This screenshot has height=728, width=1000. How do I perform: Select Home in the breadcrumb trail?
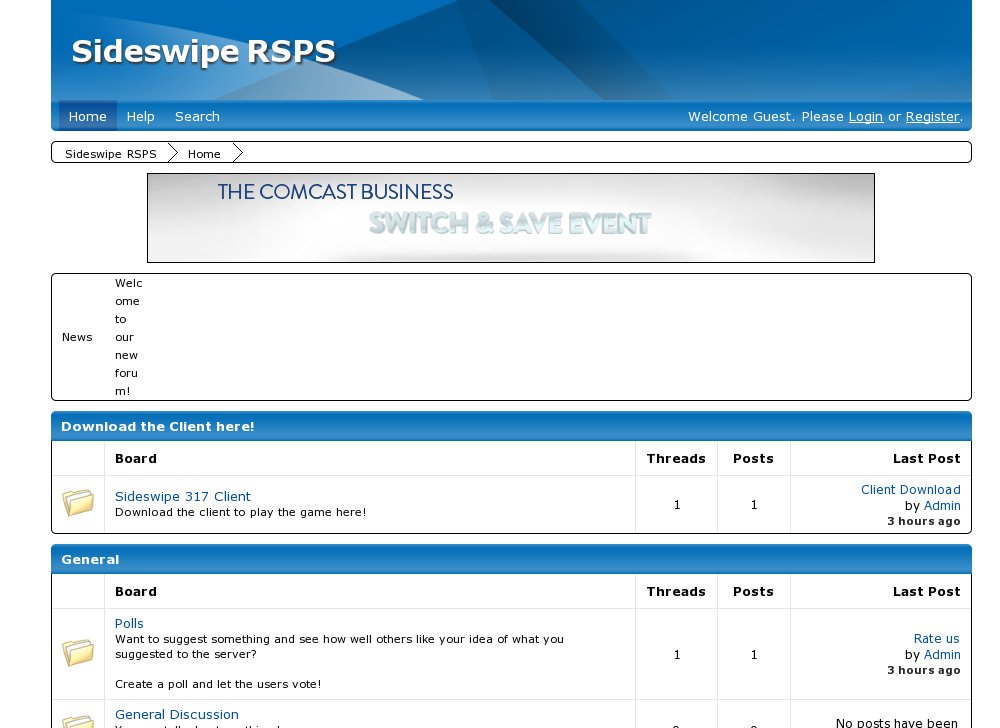point(204,154)
